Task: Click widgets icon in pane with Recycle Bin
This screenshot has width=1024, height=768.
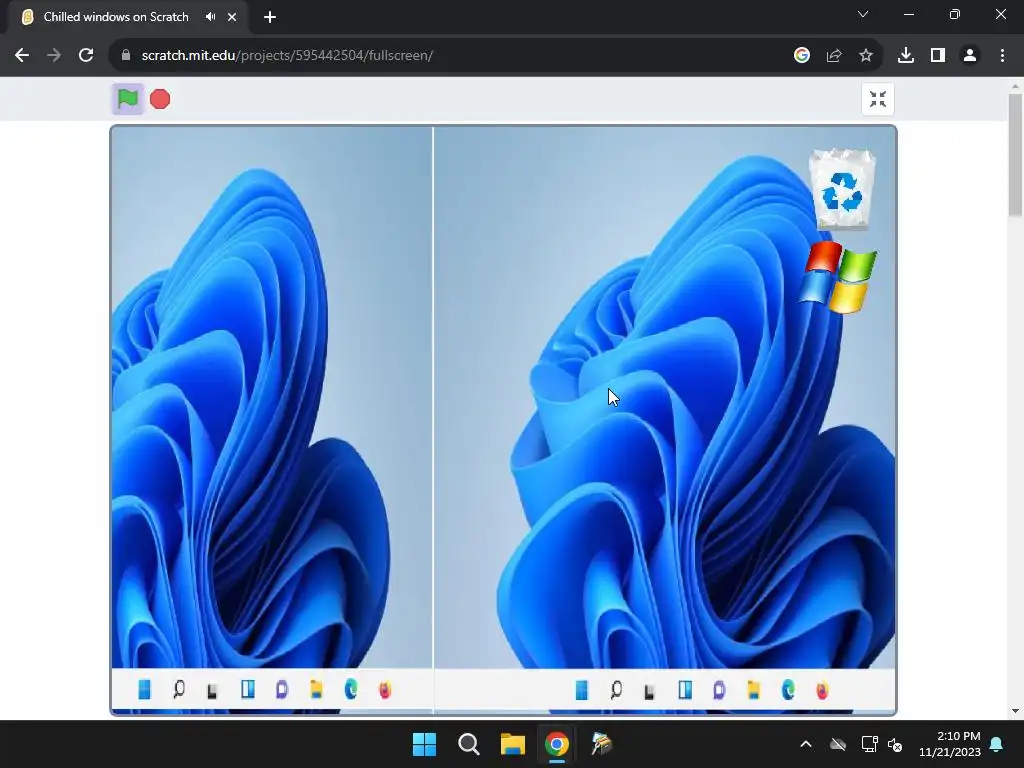Action: pyautogui.click(x=685, y=690)
